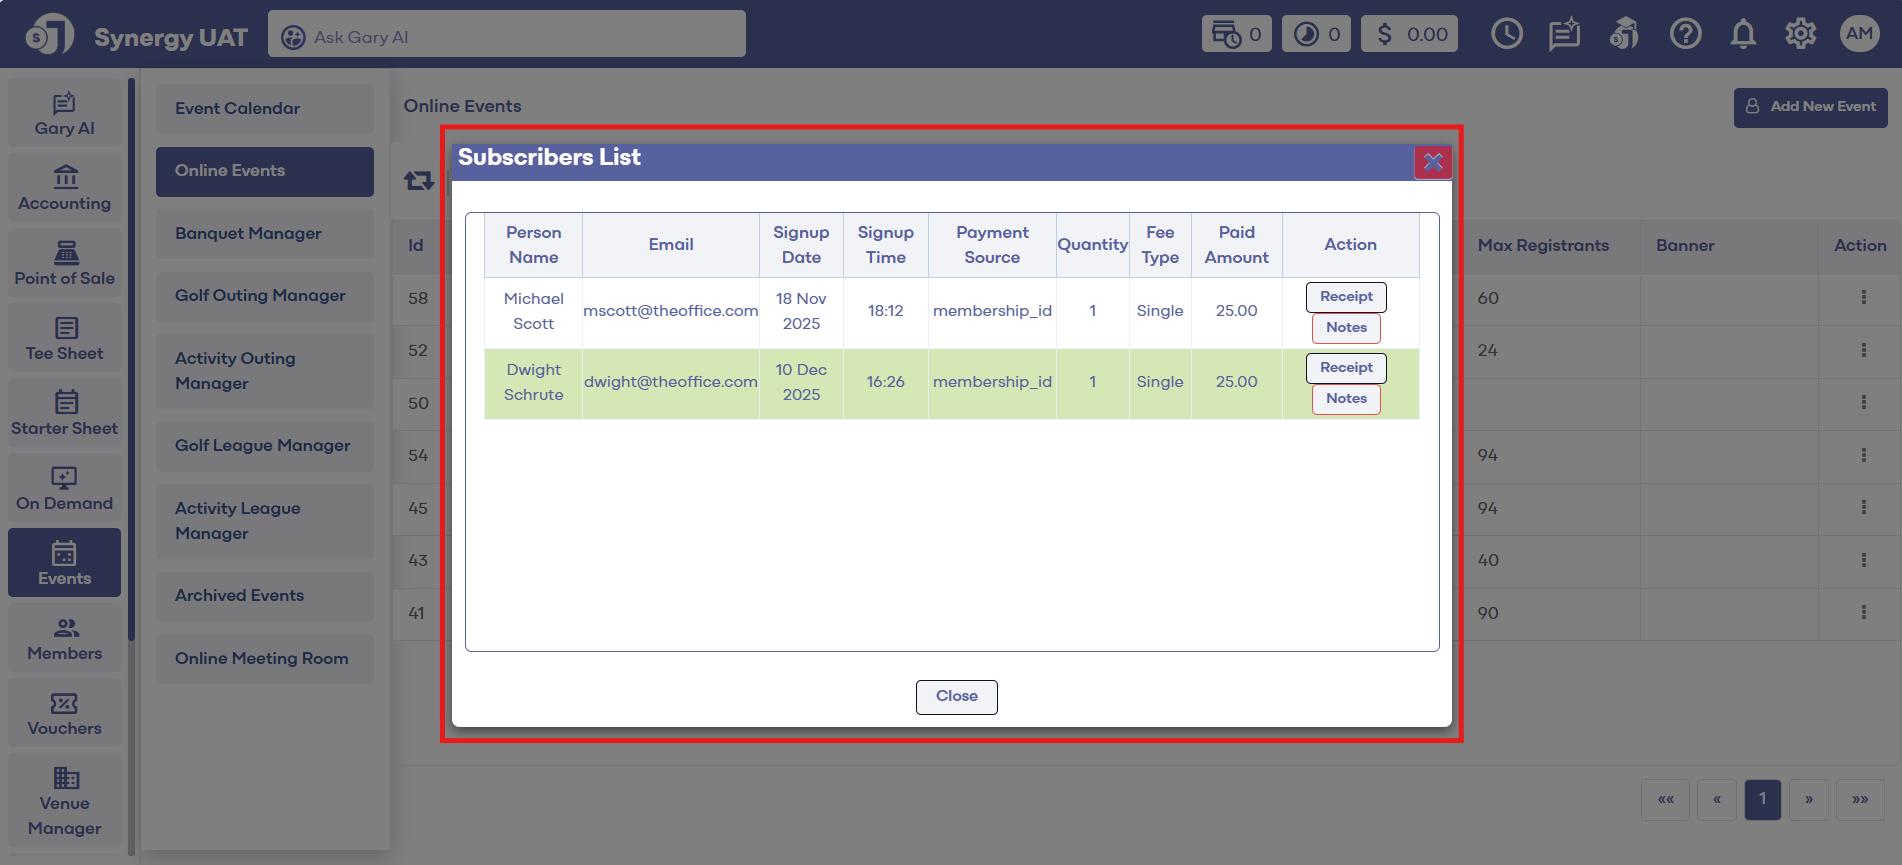Click the help question mark icon

pos(1685,34)
